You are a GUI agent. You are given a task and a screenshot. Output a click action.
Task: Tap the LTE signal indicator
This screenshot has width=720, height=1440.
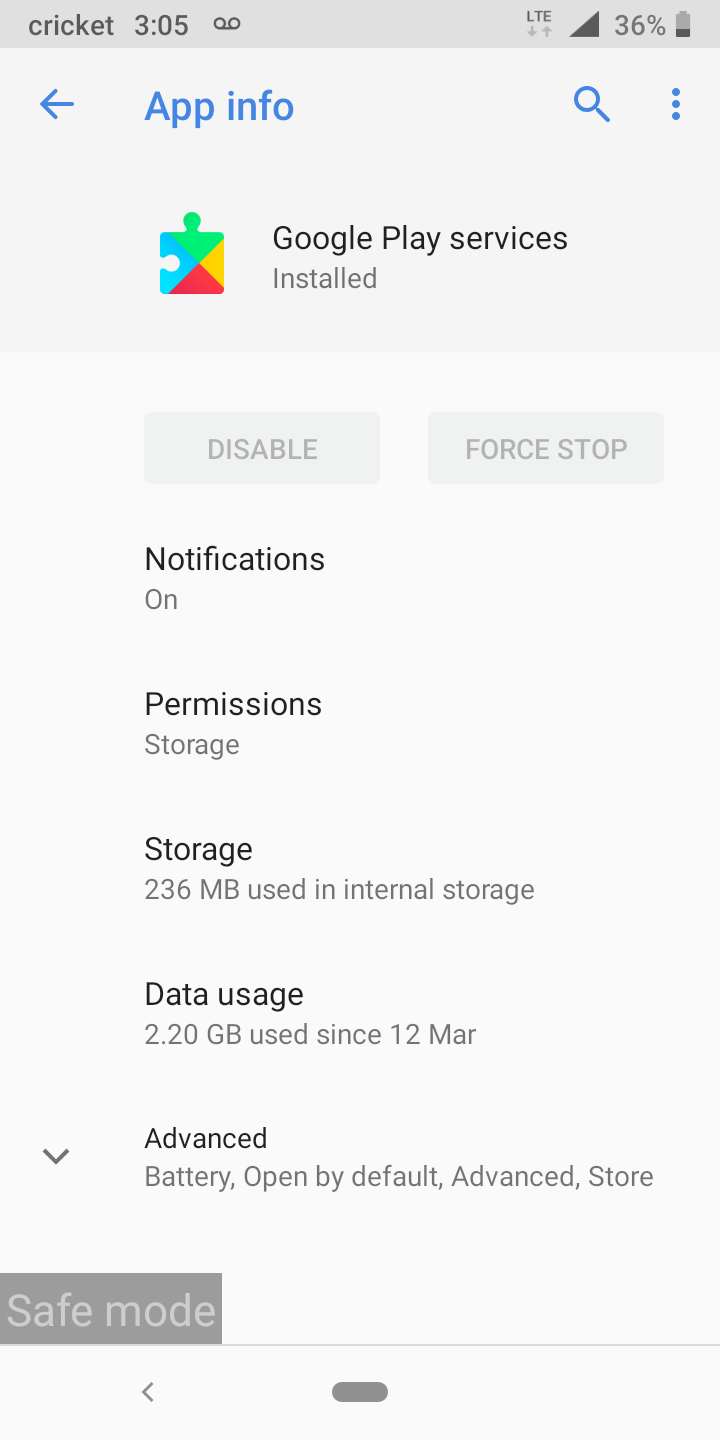point(539,25)
